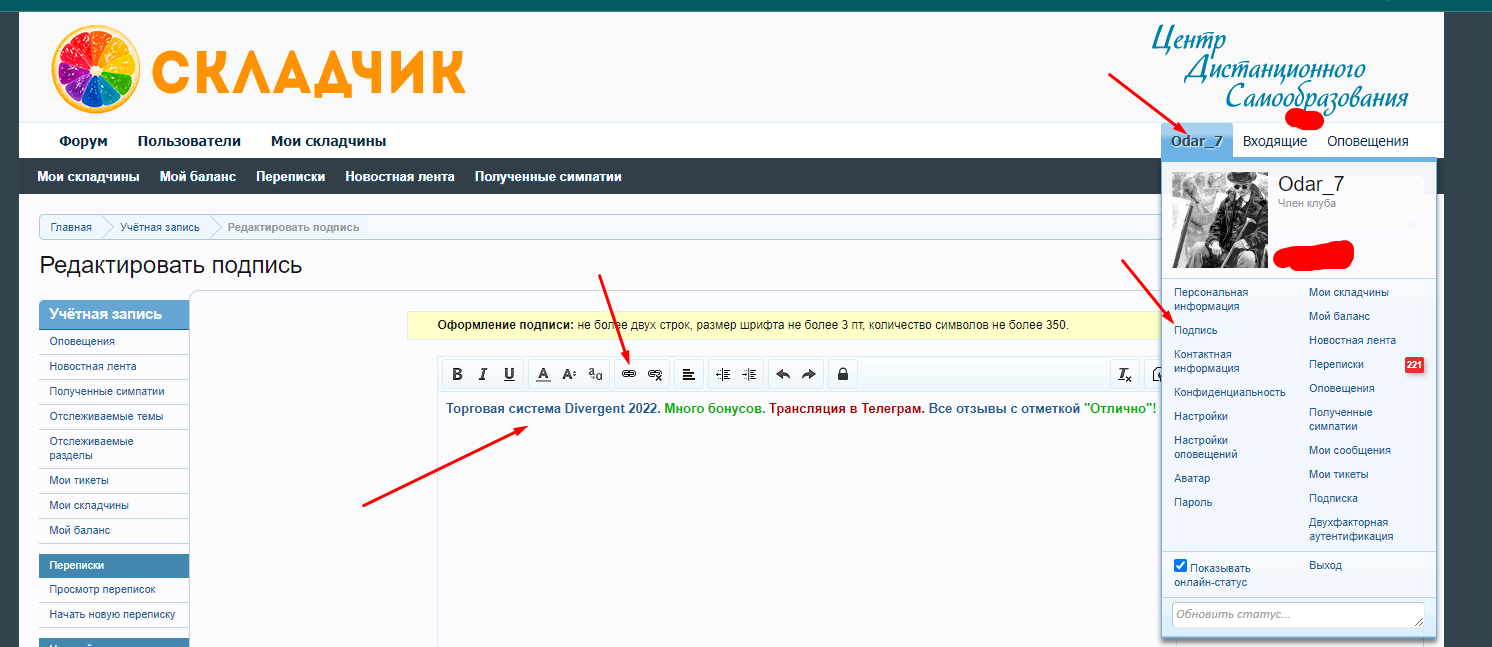Select Переписки in dark subnav
1492x647 pixels.
pos(291,177)
